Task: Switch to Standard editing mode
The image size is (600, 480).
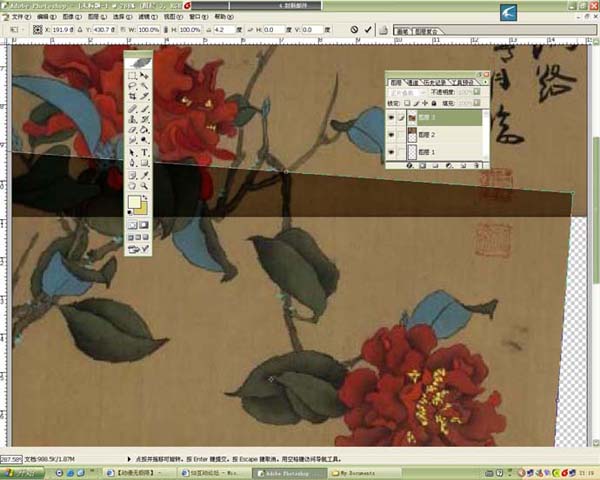Action: click(x=132, y=225)
